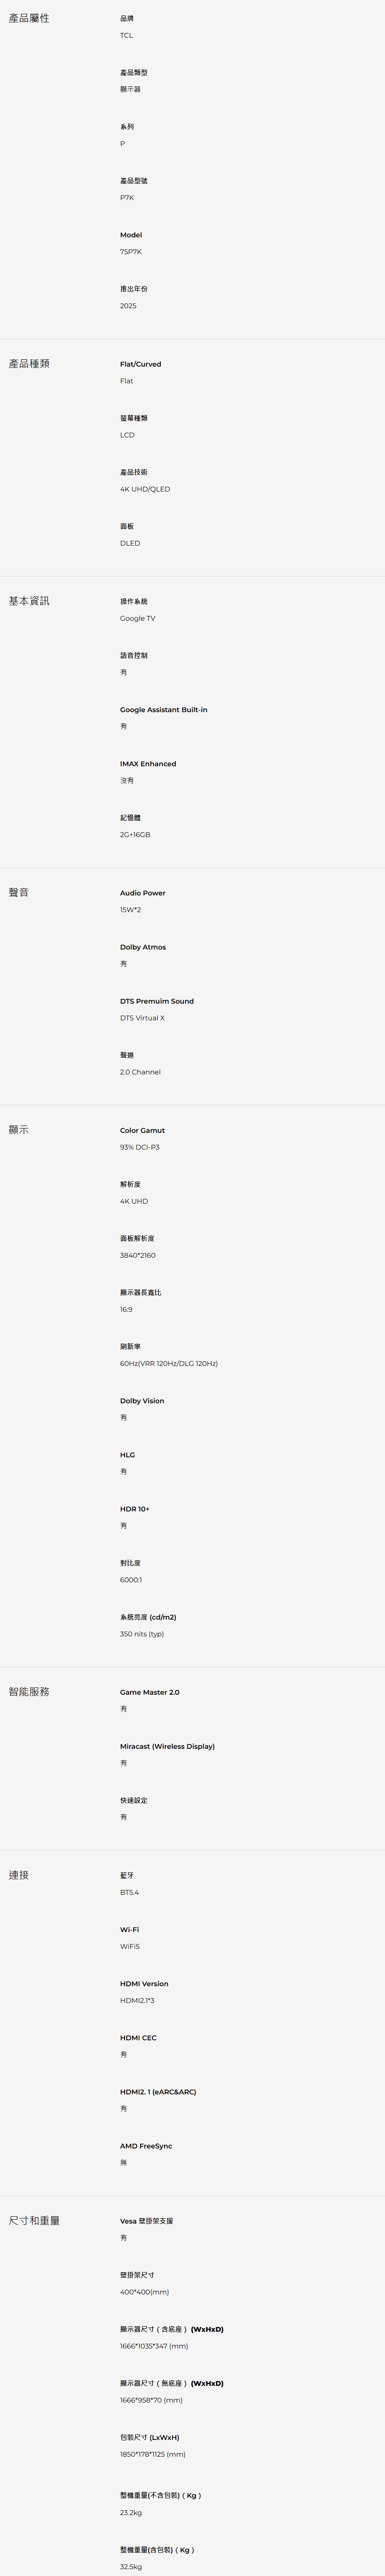Screen dimensions: 385x2576
Task: Click the 350 nits (typ) brightness value
Action: pos(142,1634)
